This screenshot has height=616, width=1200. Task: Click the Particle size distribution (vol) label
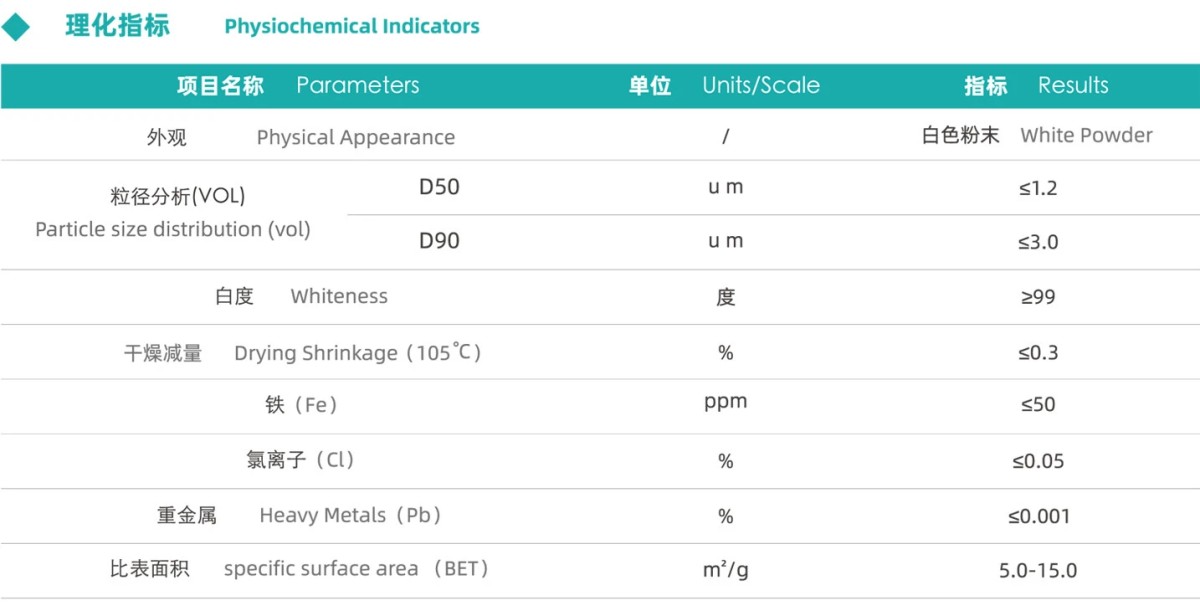[173, 229]
